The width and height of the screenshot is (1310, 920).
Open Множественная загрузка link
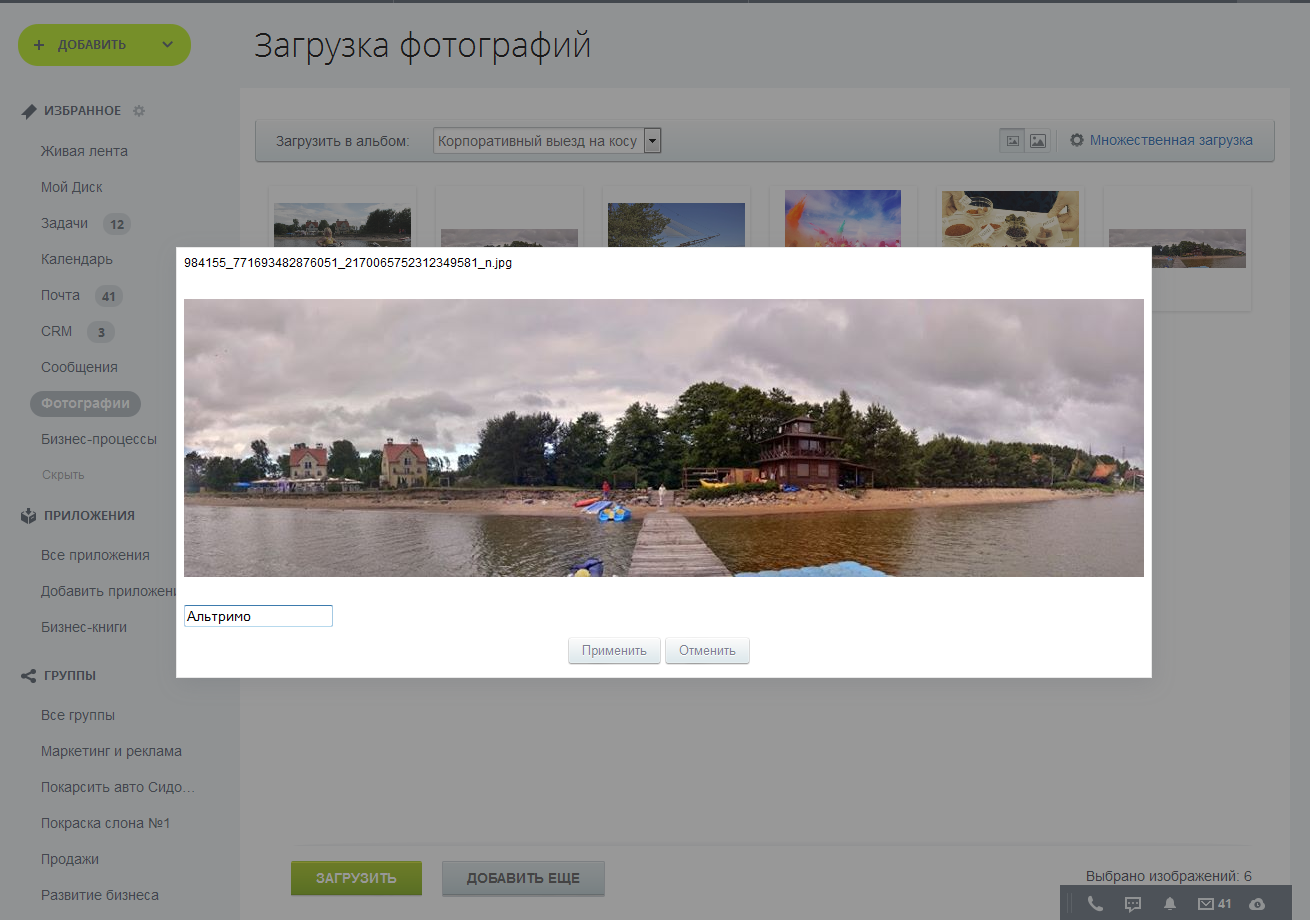1171,141
